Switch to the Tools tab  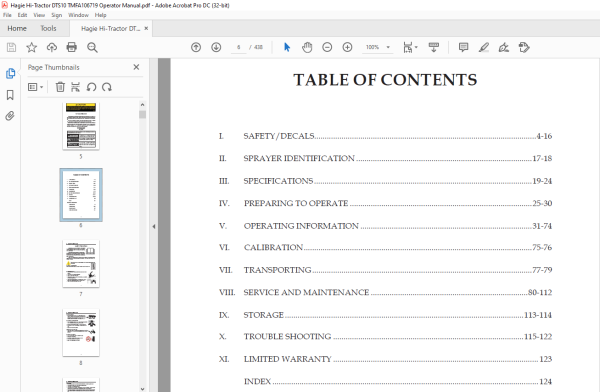pyautogui.click(x=48, y=28)
